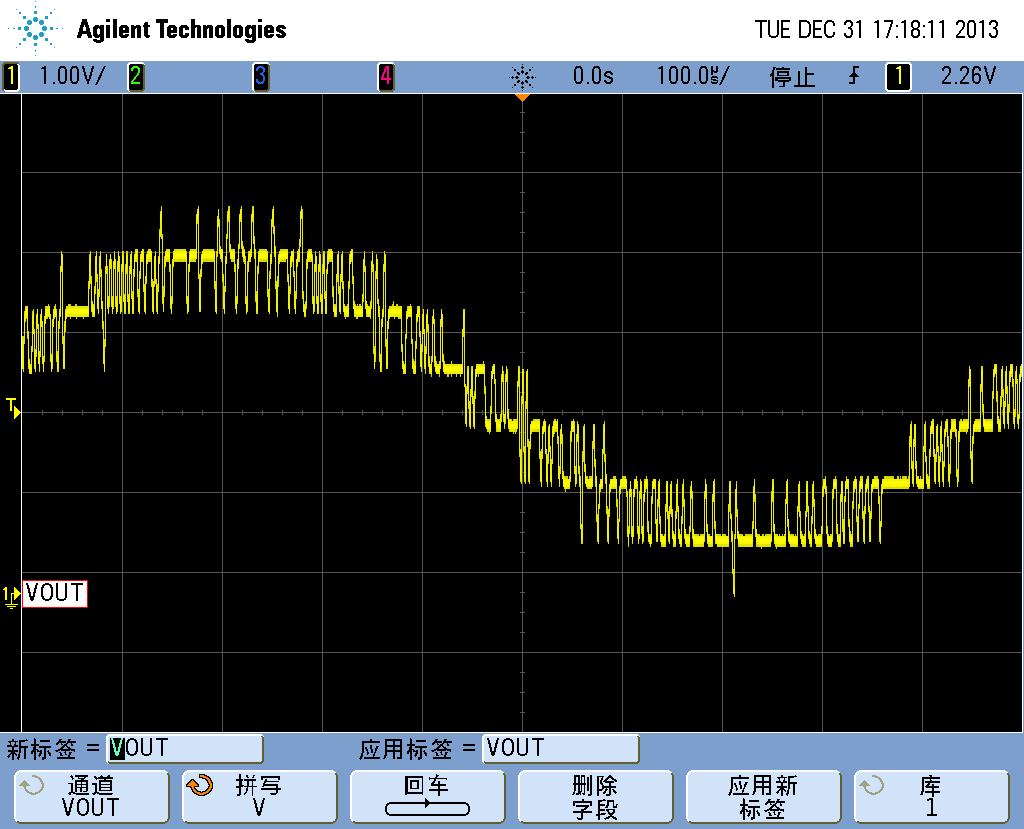Click the time reference snowflake icon

point(522,77)
